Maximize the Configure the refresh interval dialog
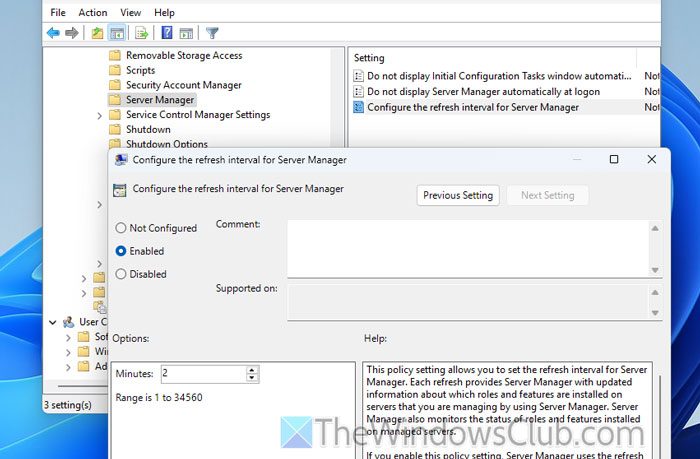This screenshot has width=700, height=459. pos(614,159)
